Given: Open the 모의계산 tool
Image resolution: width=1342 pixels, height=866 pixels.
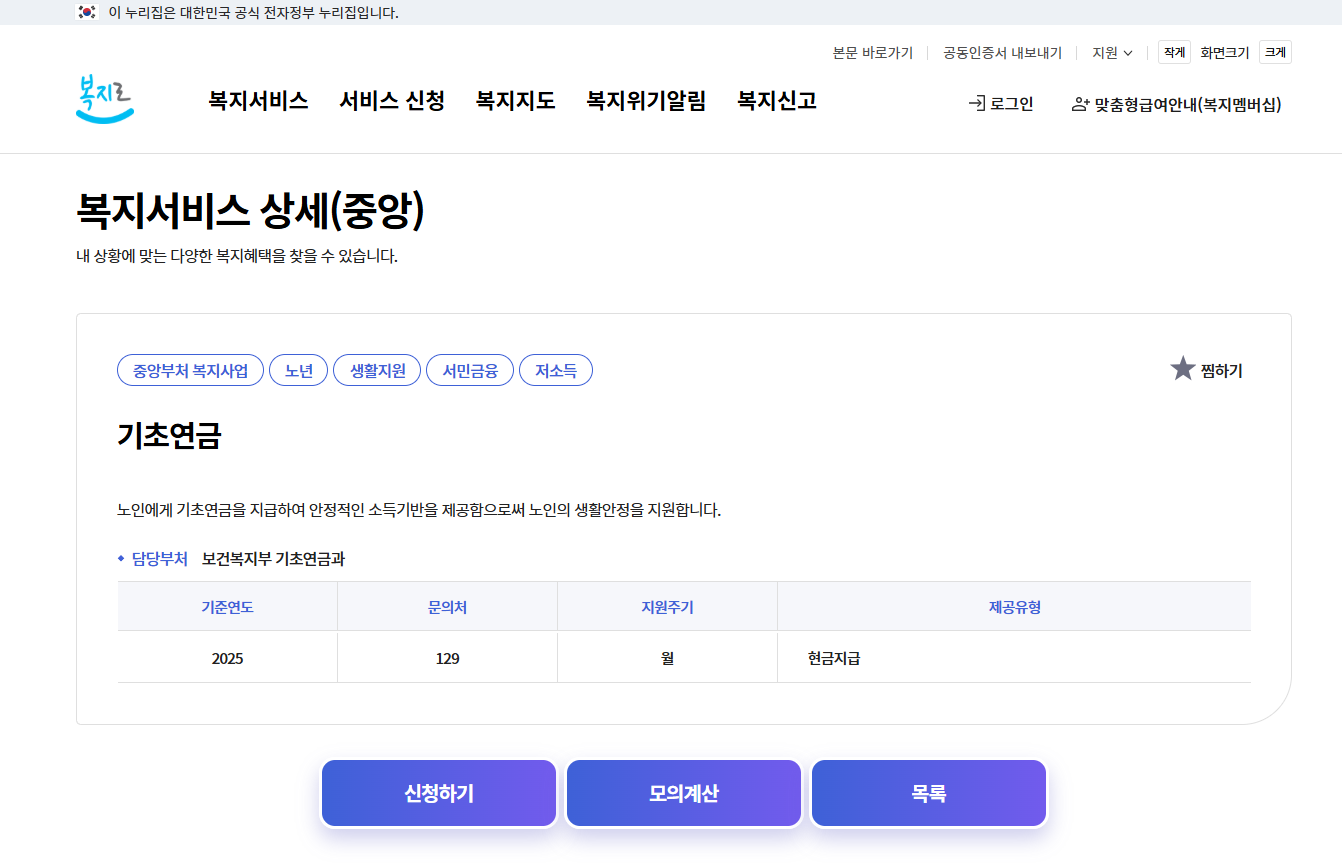Looking at the screenshot, I should coord(683,792).
